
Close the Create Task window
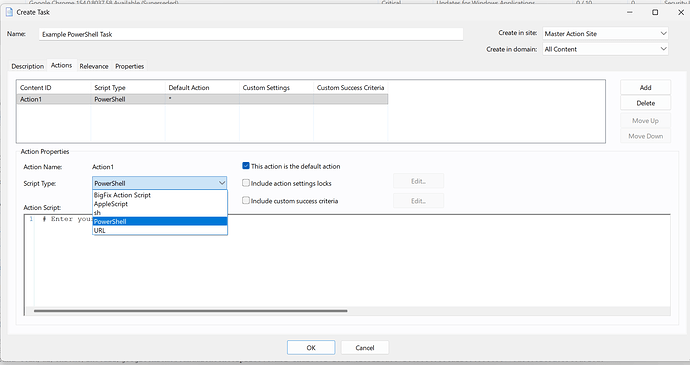[x=680, y=12]
